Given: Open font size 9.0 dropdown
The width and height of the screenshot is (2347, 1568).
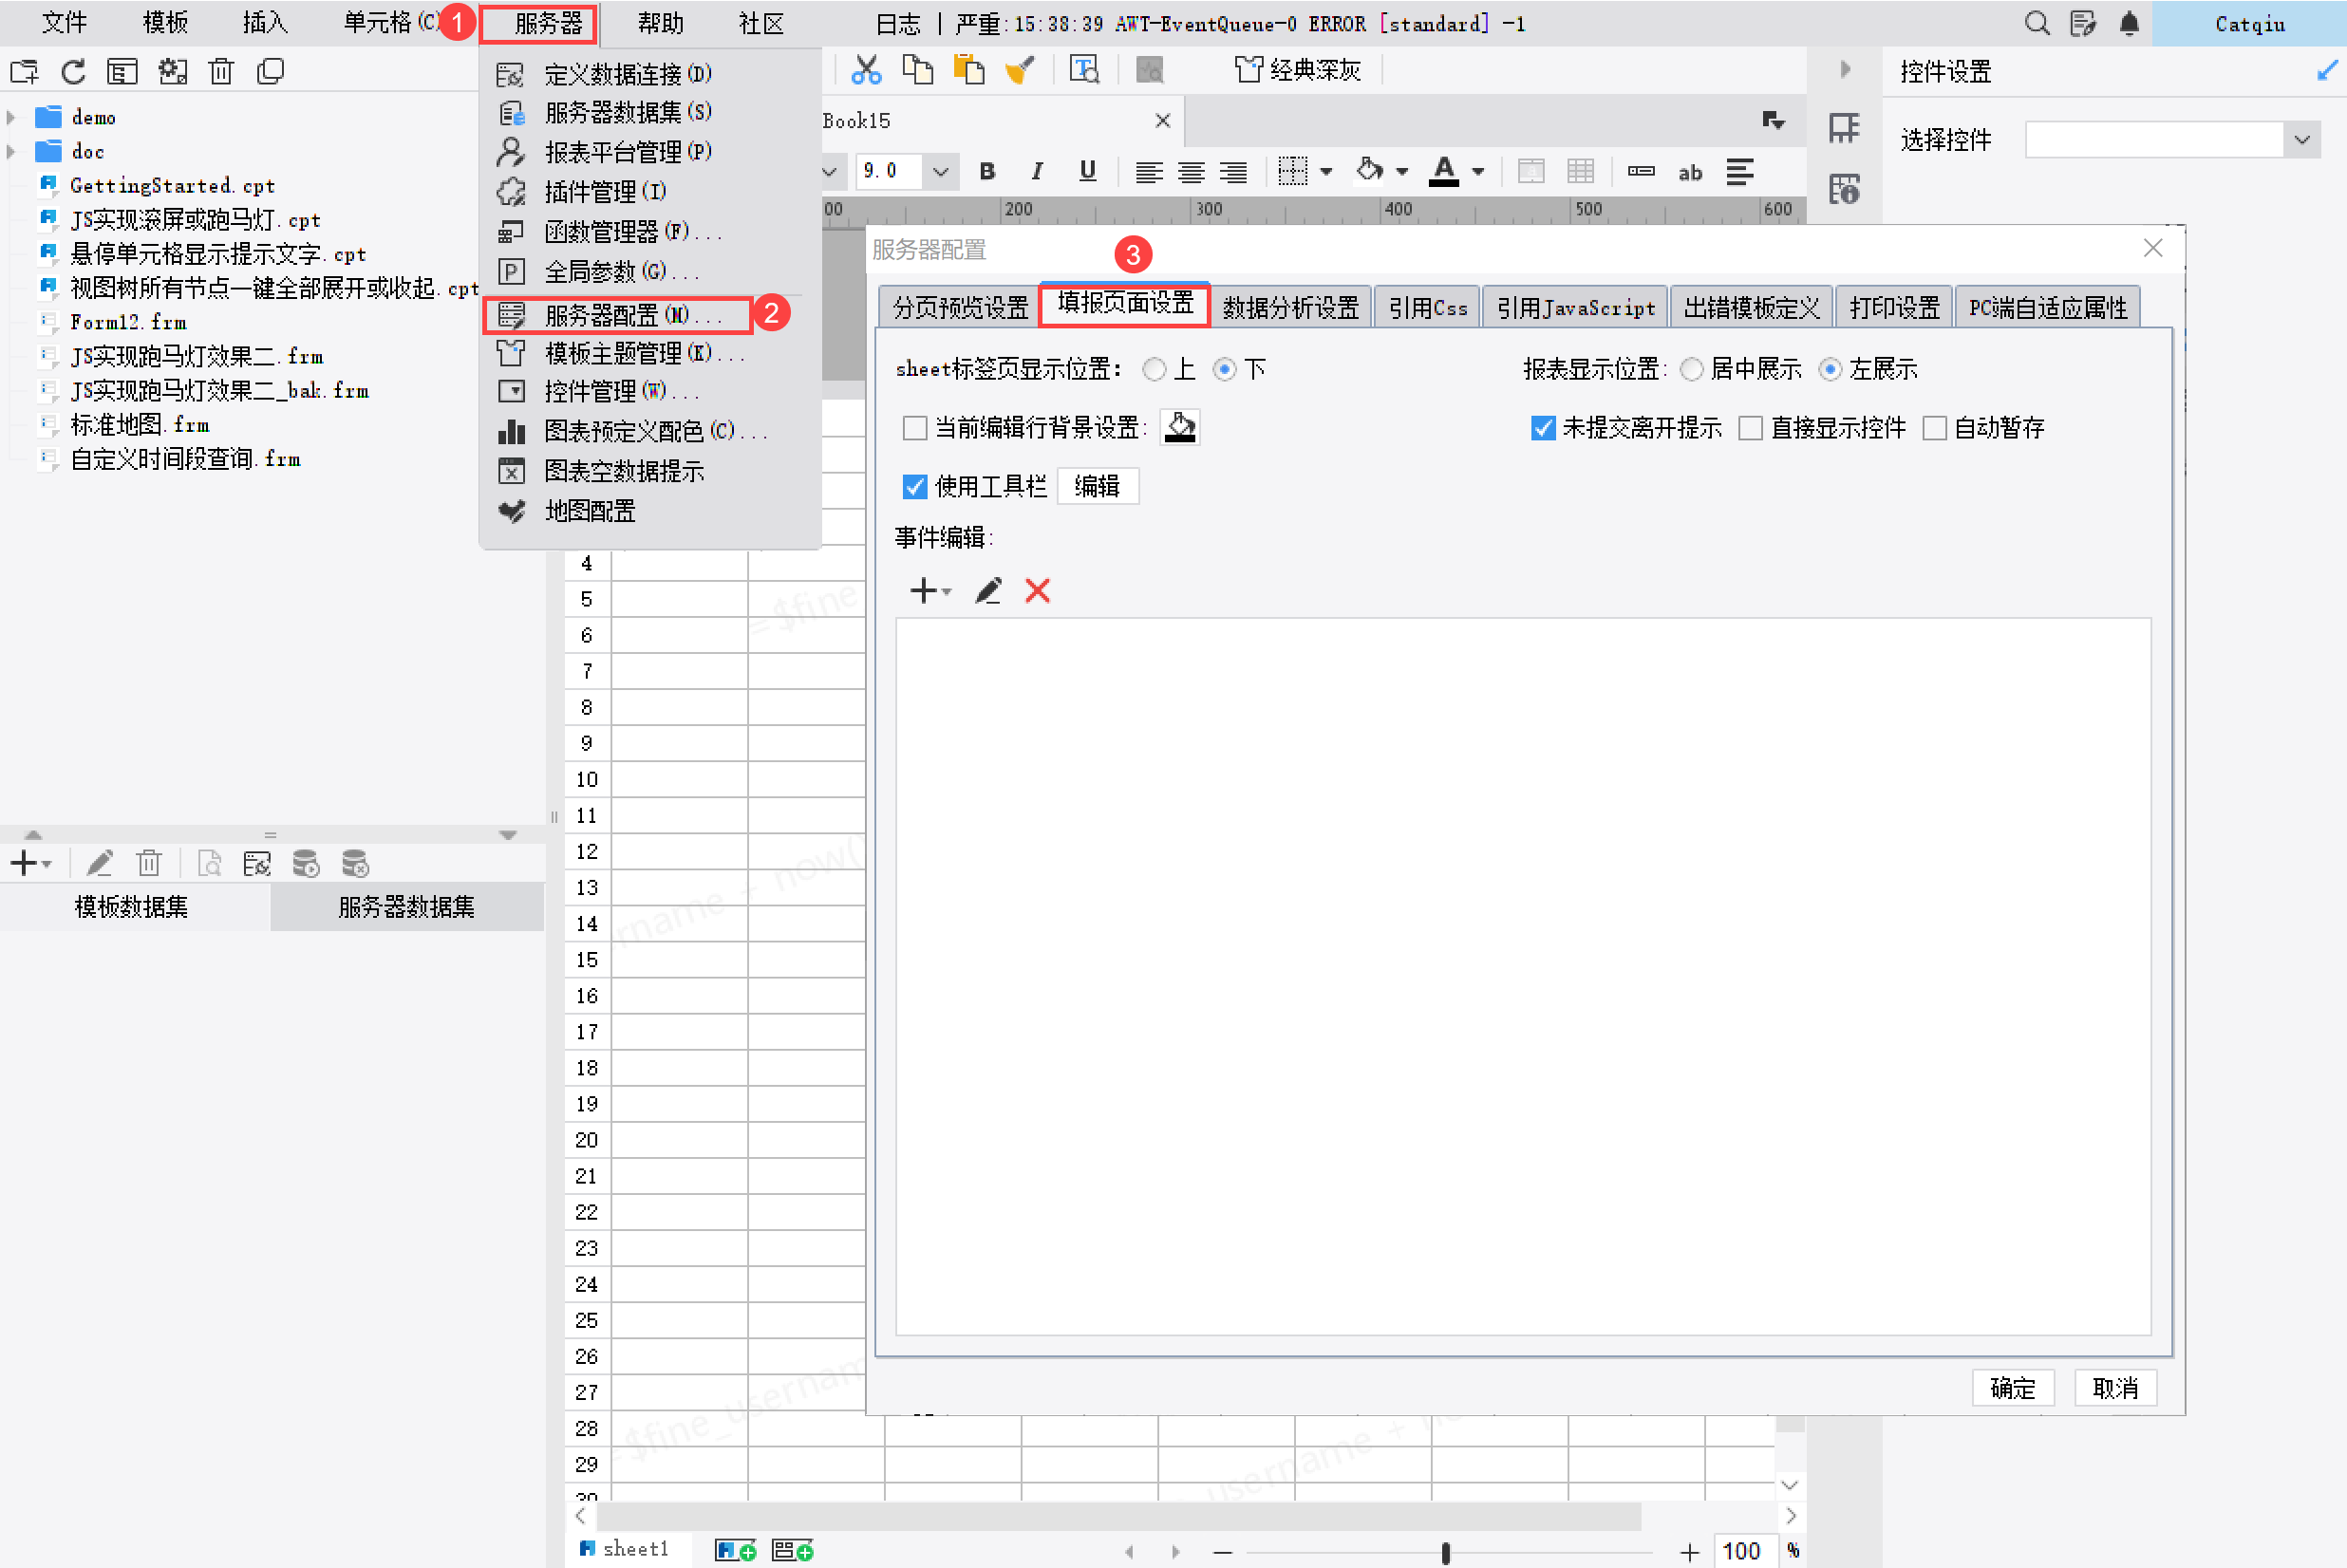Looking at the screenshot, I should (940, 172).
